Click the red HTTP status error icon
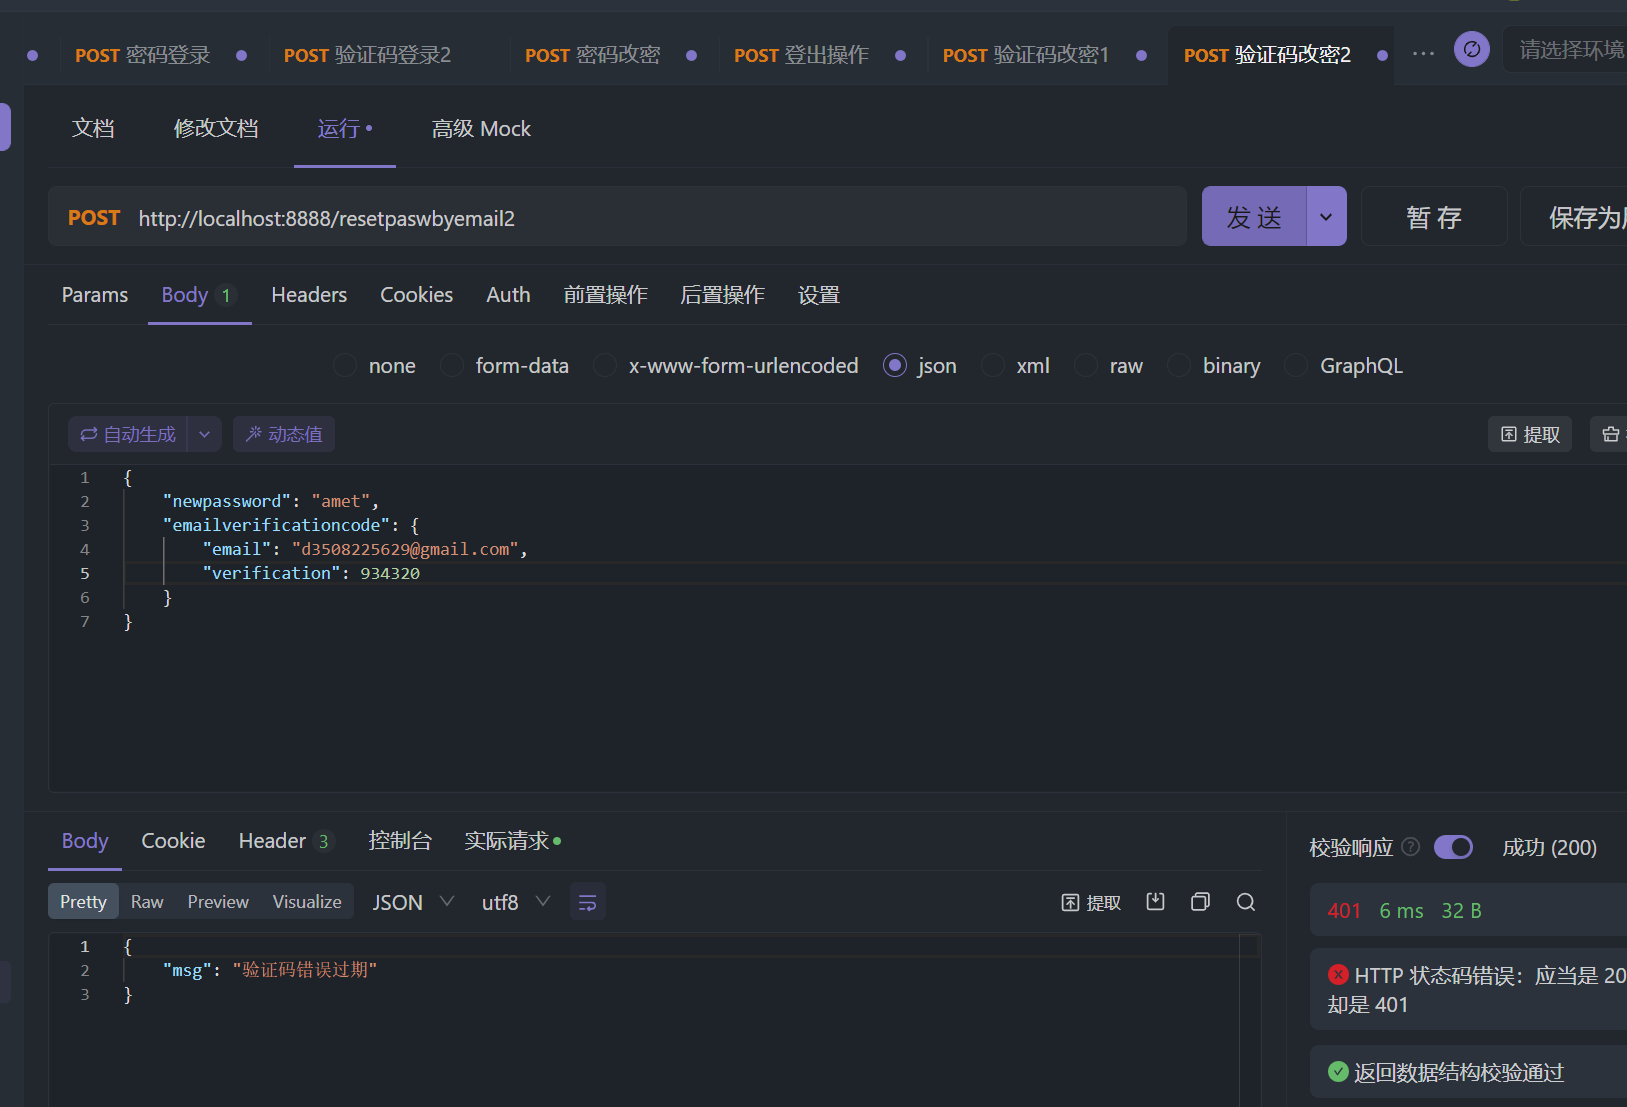Viewport: 1627px width, 1107px height. (1338, 974)
